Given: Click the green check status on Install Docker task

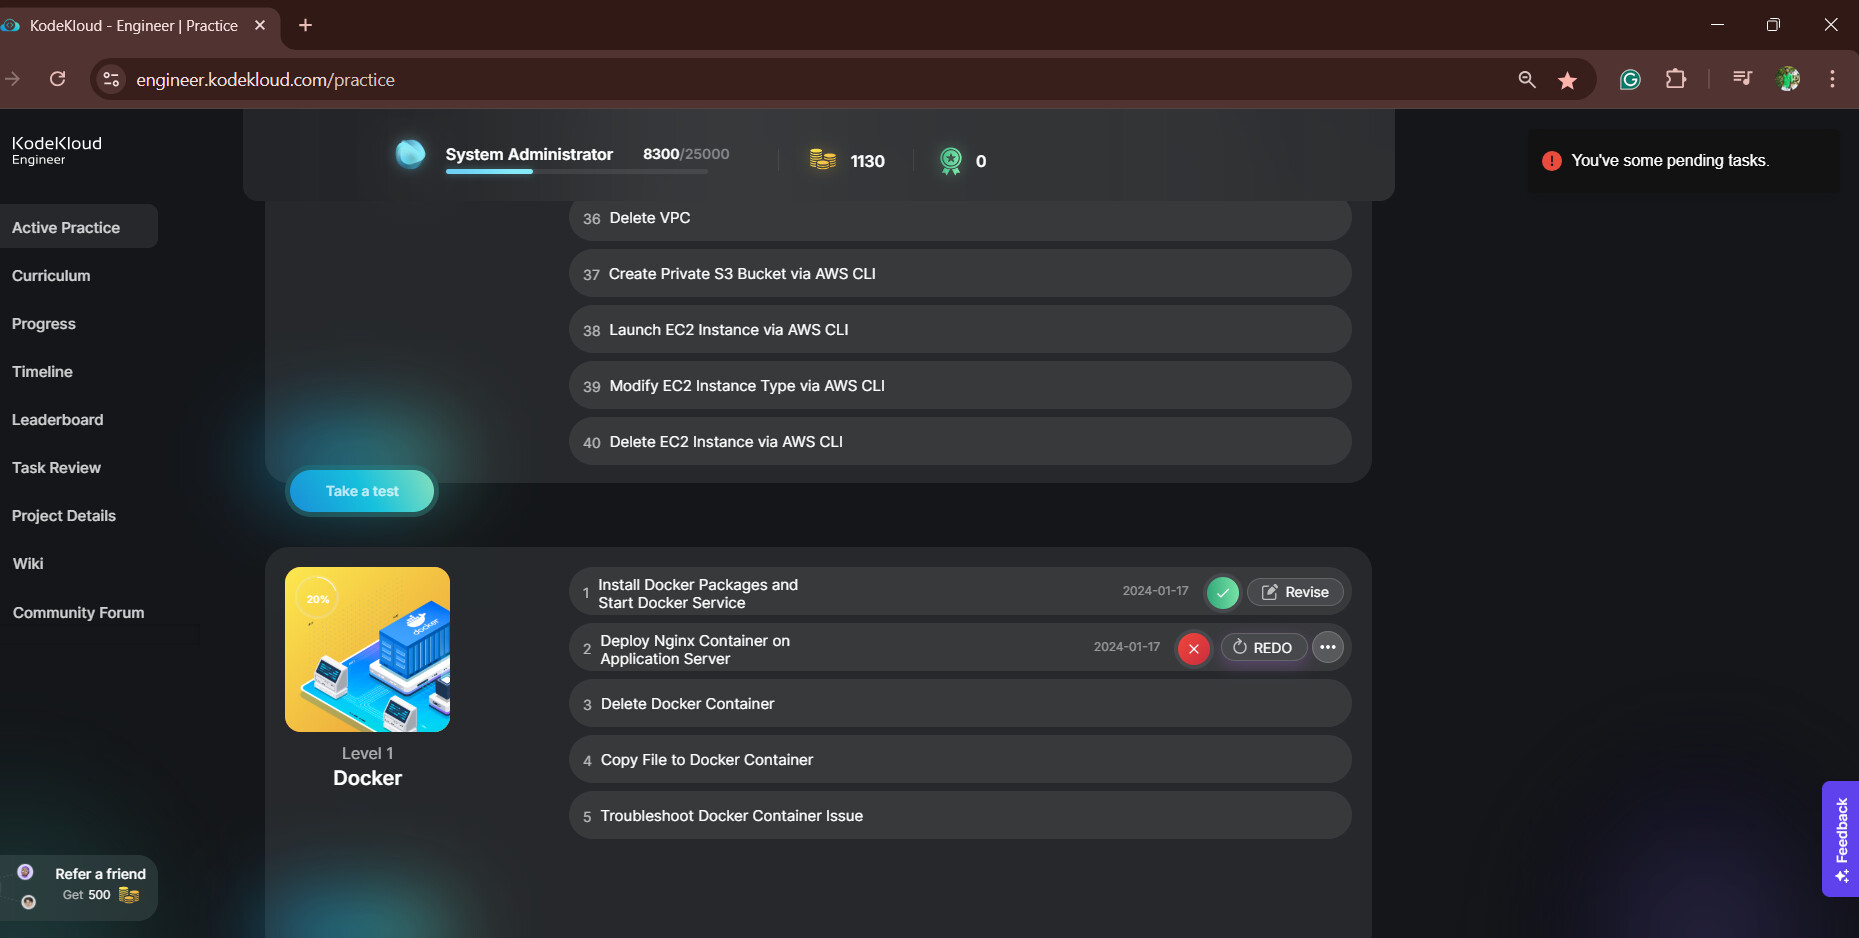Looking at the screenshot, I should 1222,592.
